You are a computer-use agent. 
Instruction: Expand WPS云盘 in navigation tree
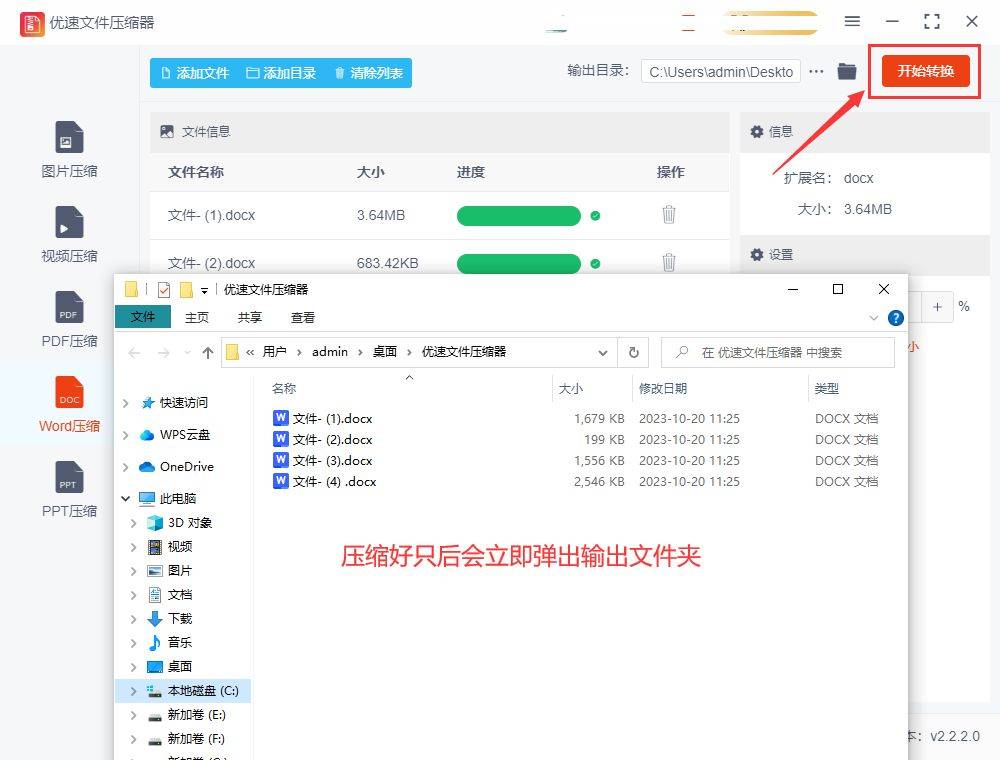point(126,435)
